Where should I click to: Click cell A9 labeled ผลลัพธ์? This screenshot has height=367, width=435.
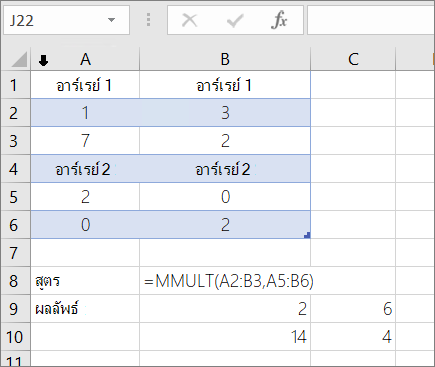pos(85,309)
